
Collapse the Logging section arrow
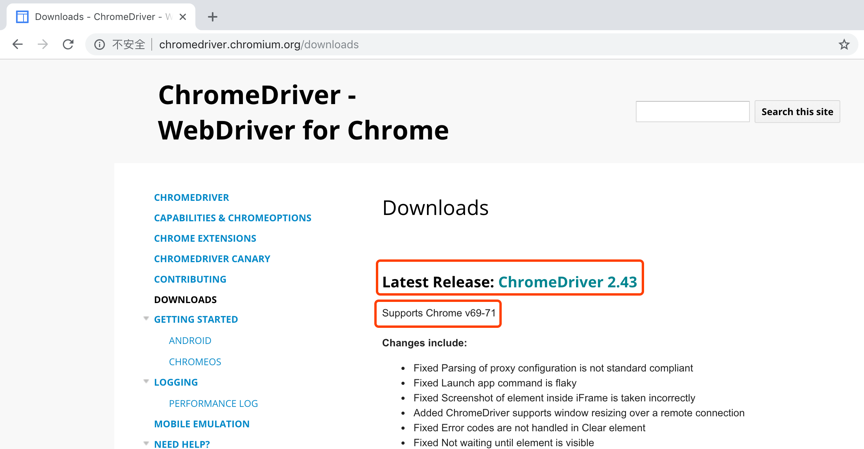pos(146,381)
